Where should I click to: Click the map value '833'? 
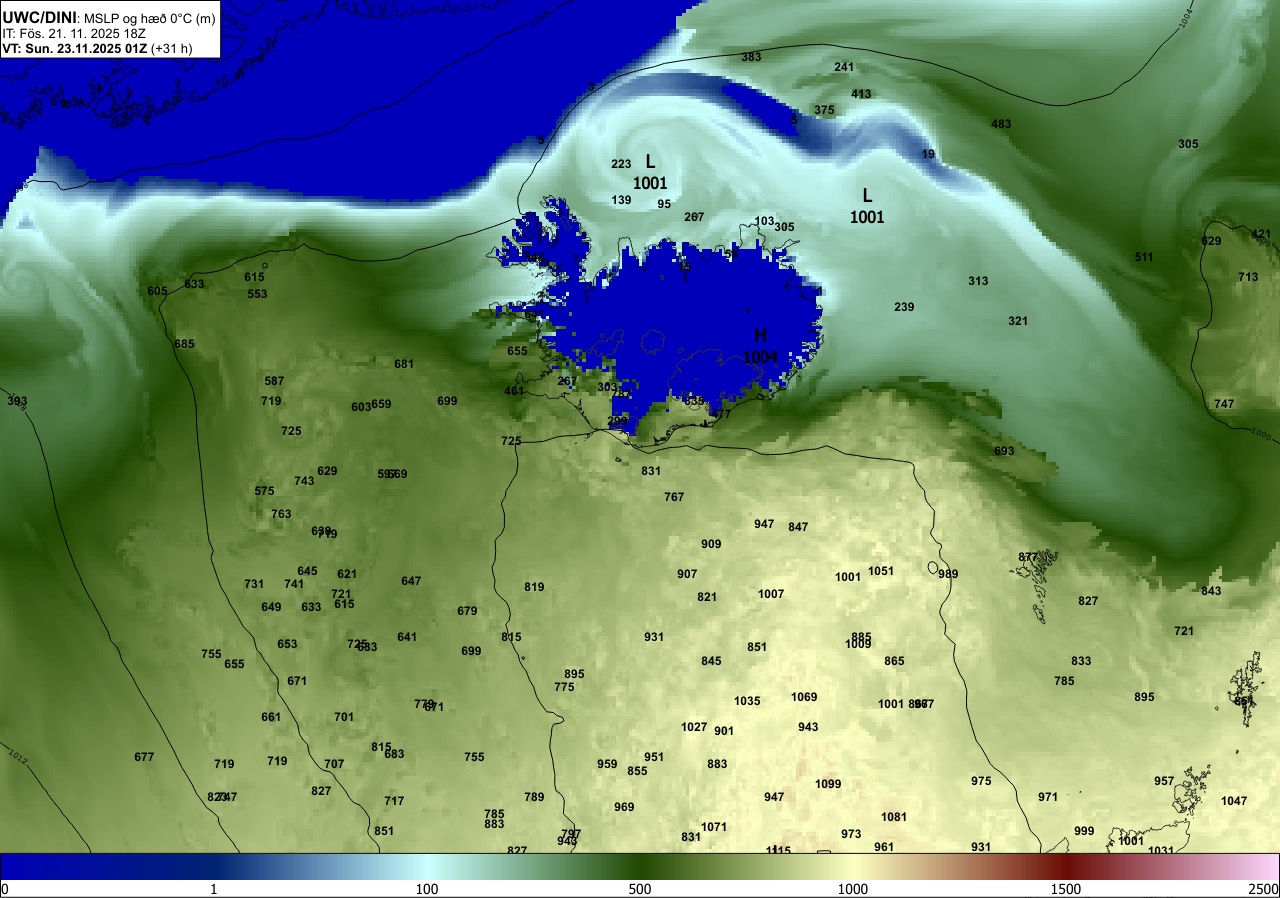tap(1081, 661)
